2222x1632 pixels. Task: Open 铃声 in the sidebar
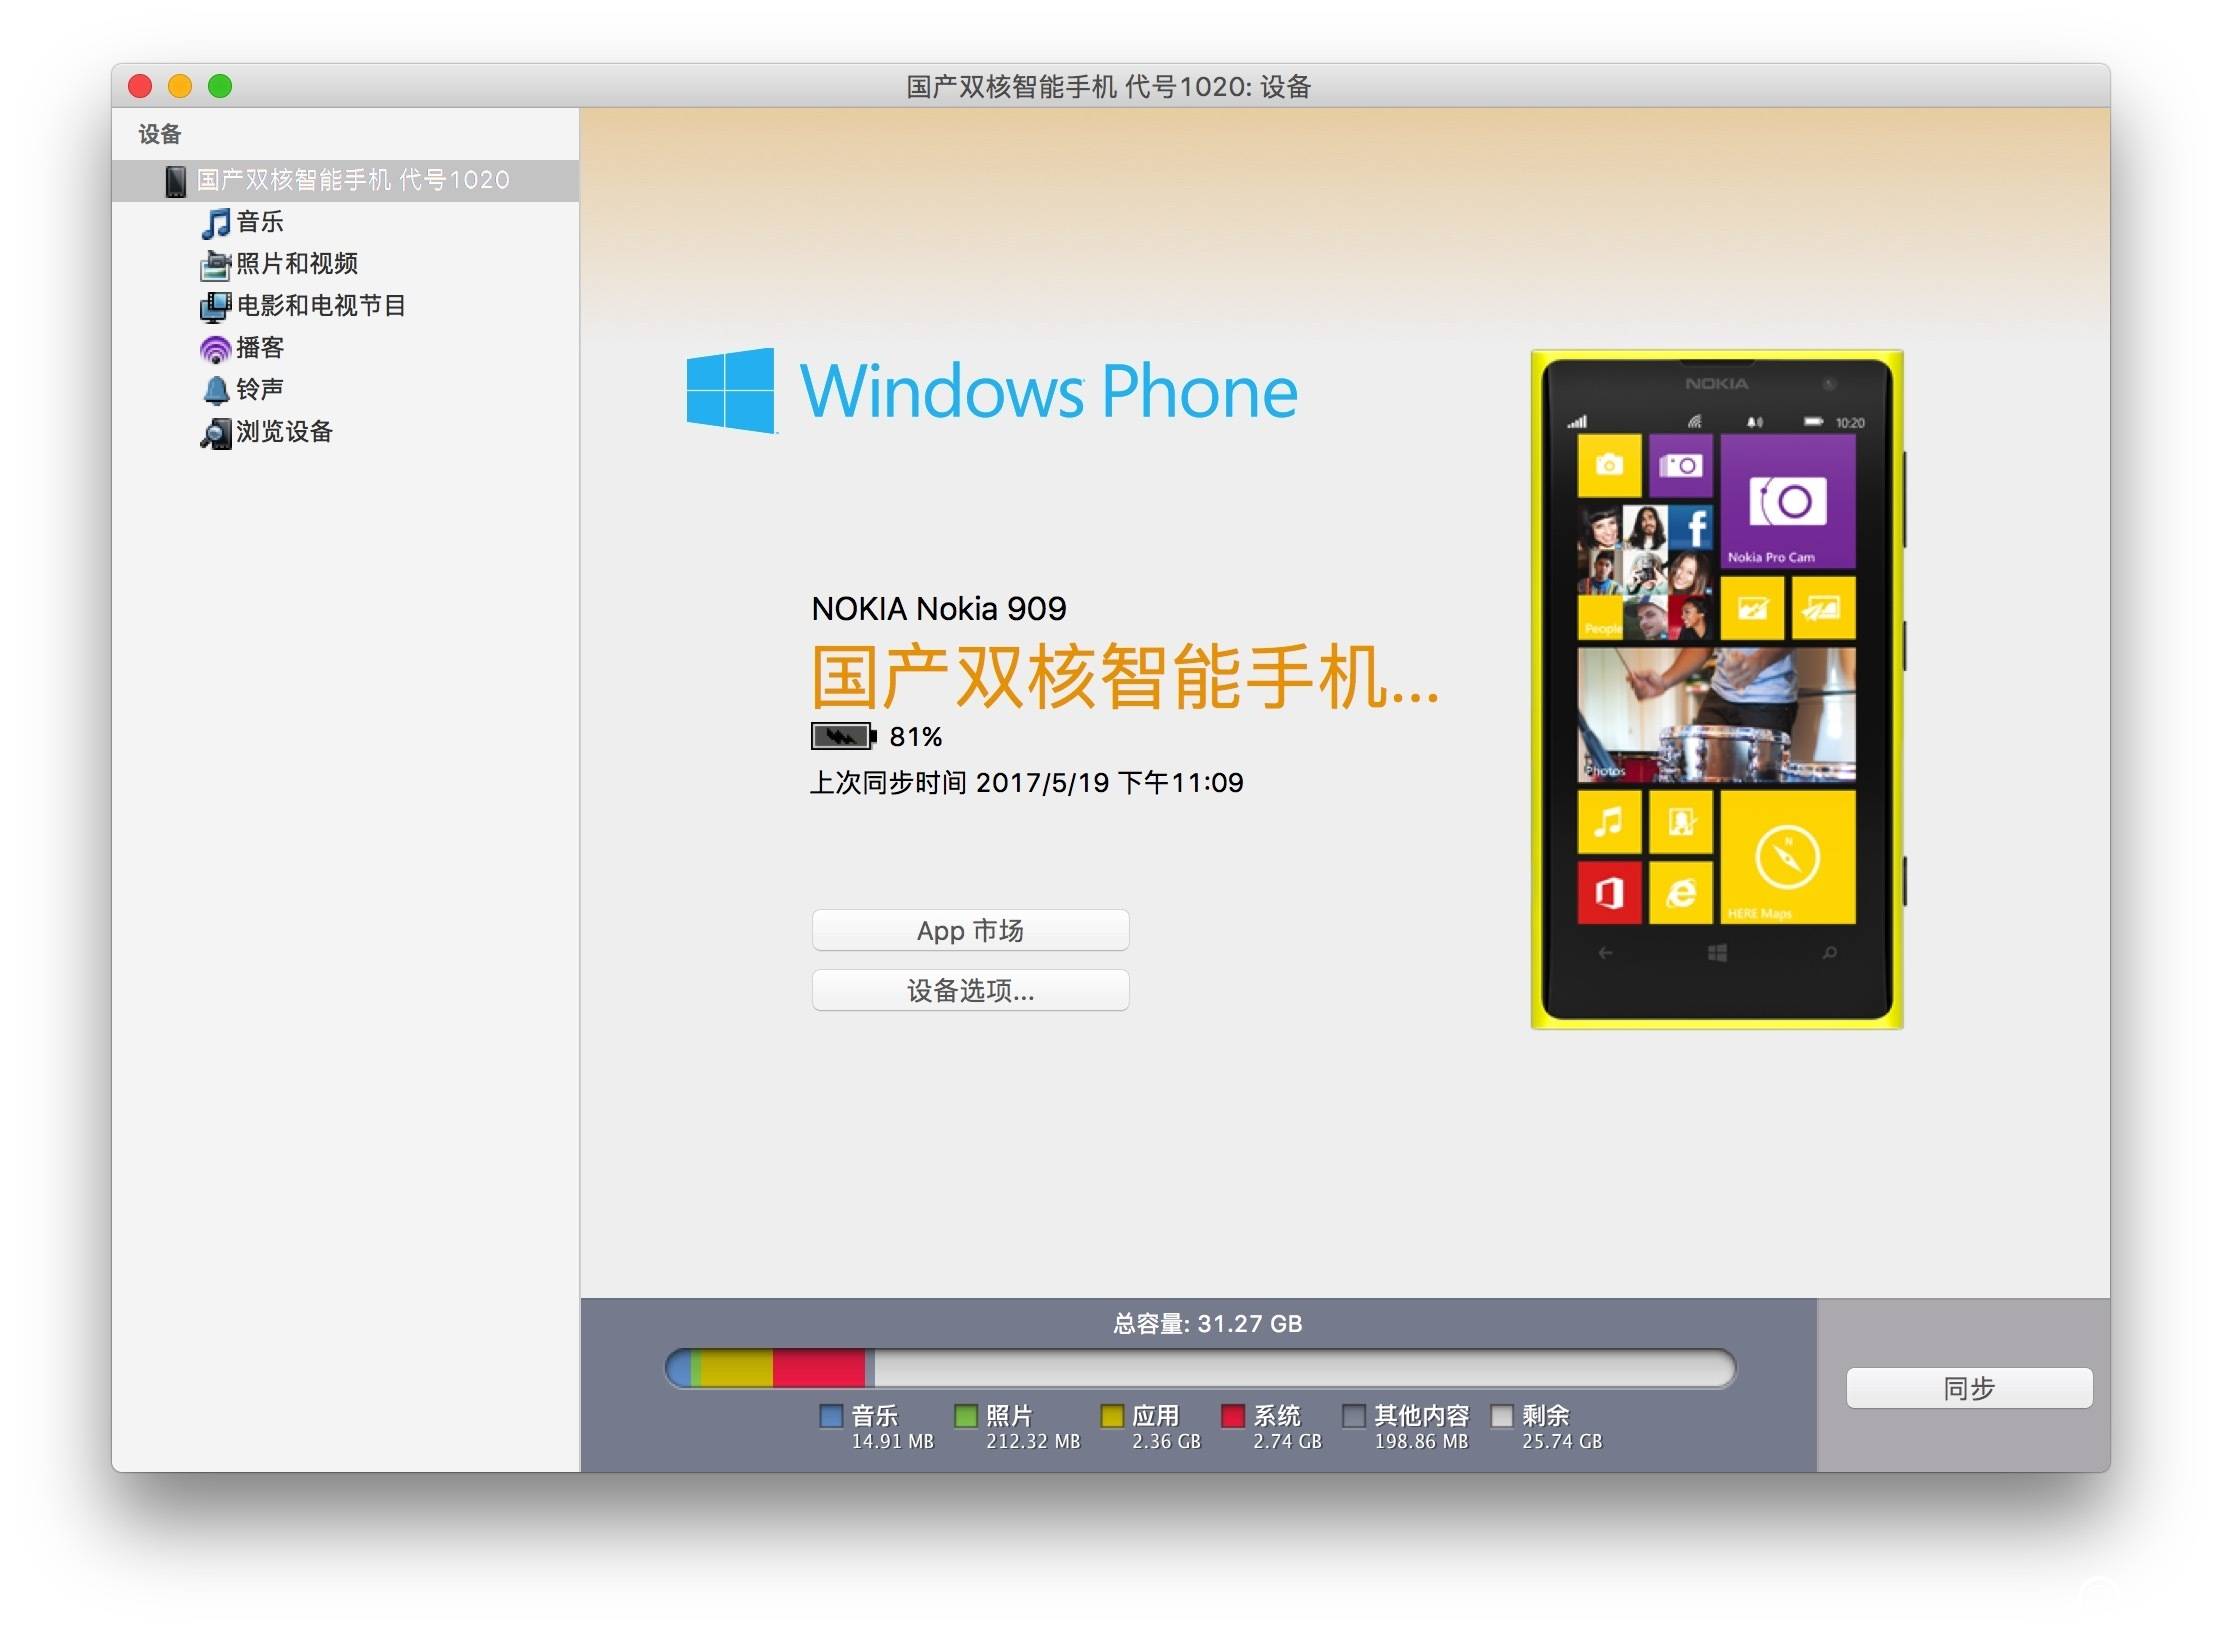point(260,390)
